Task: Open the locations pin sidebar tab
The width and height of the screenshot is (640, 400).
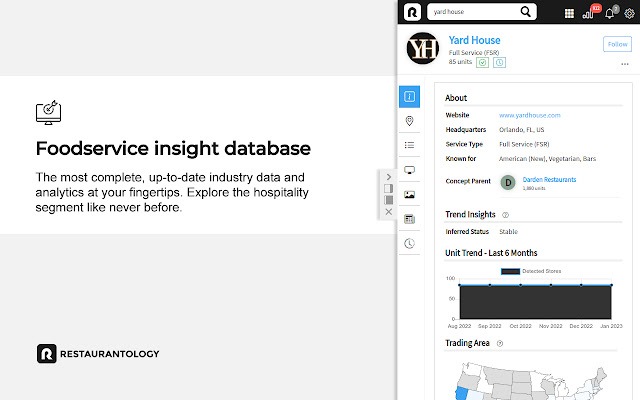Action: 409,121
